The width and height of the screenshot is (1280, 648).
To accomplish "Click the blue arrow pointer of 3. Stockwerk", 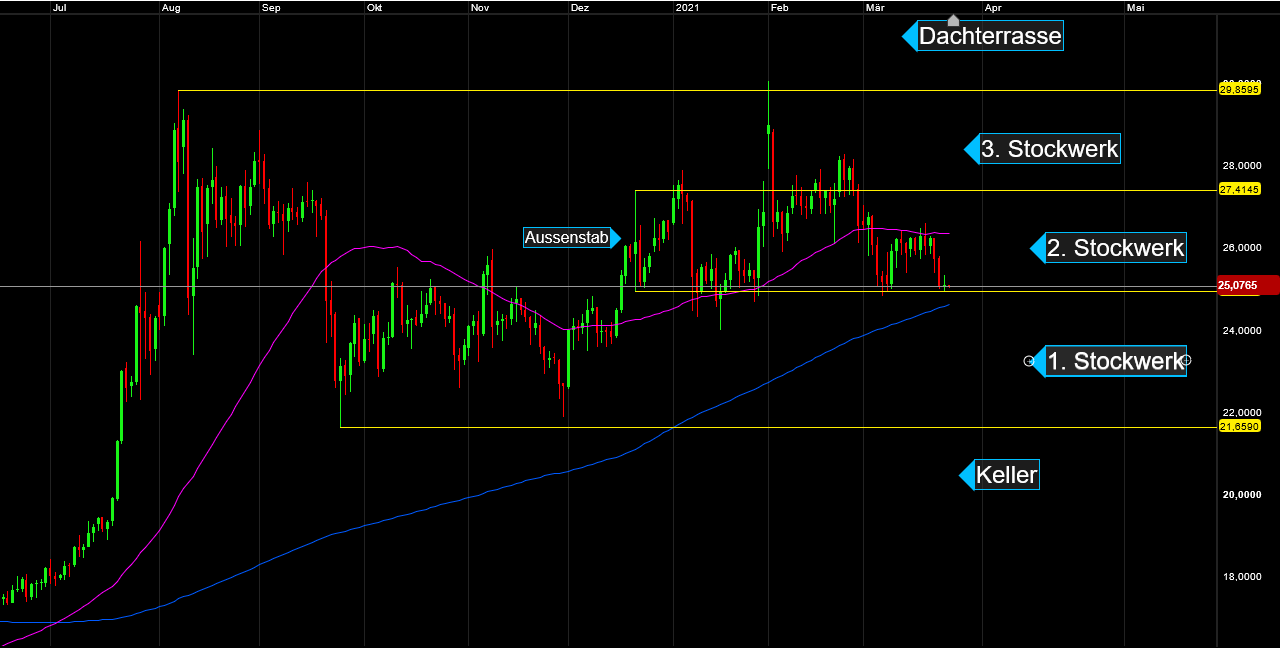I will pyautogui.click(x=972, y=149).
